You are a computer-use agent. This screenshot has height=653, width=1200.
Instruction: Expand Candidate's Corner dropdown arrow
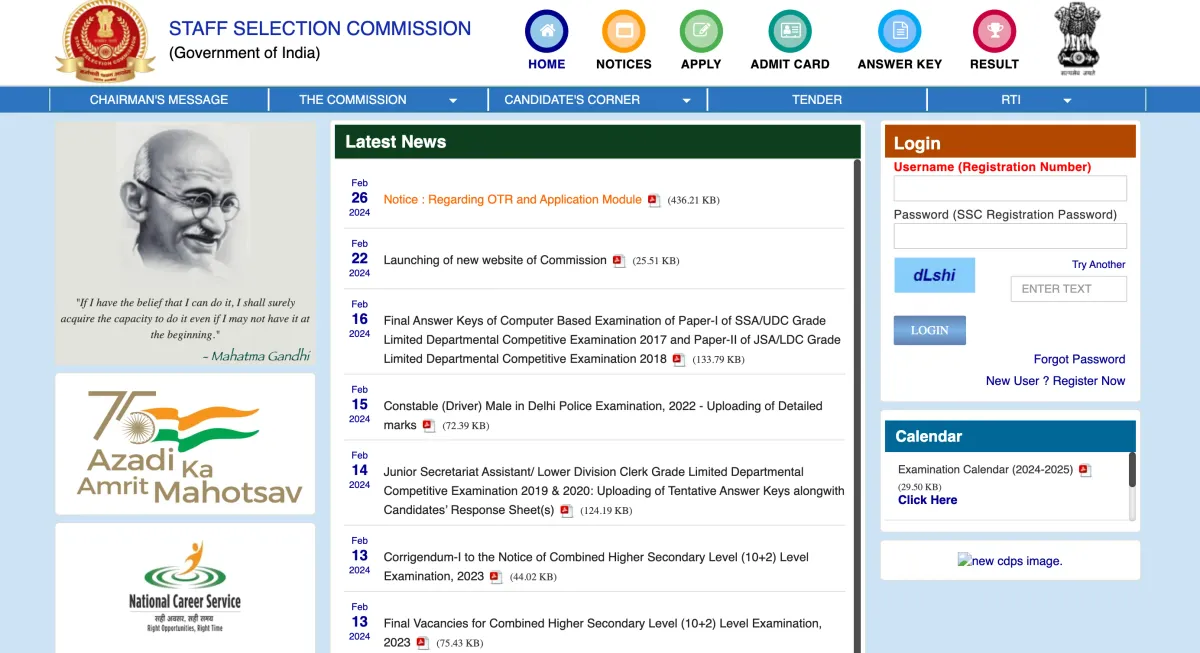click(x=687, y=101)
